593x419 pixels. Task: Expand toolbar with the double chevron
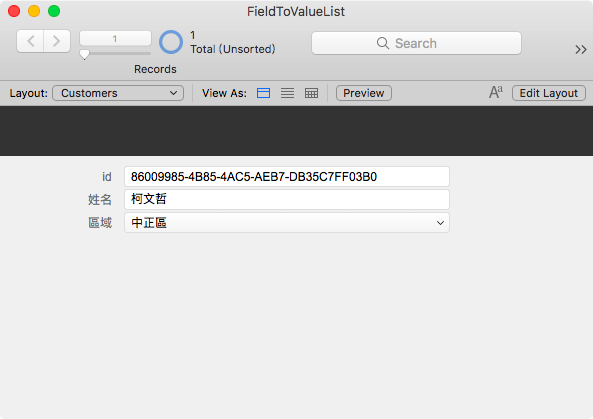click(x=581, y=50)
